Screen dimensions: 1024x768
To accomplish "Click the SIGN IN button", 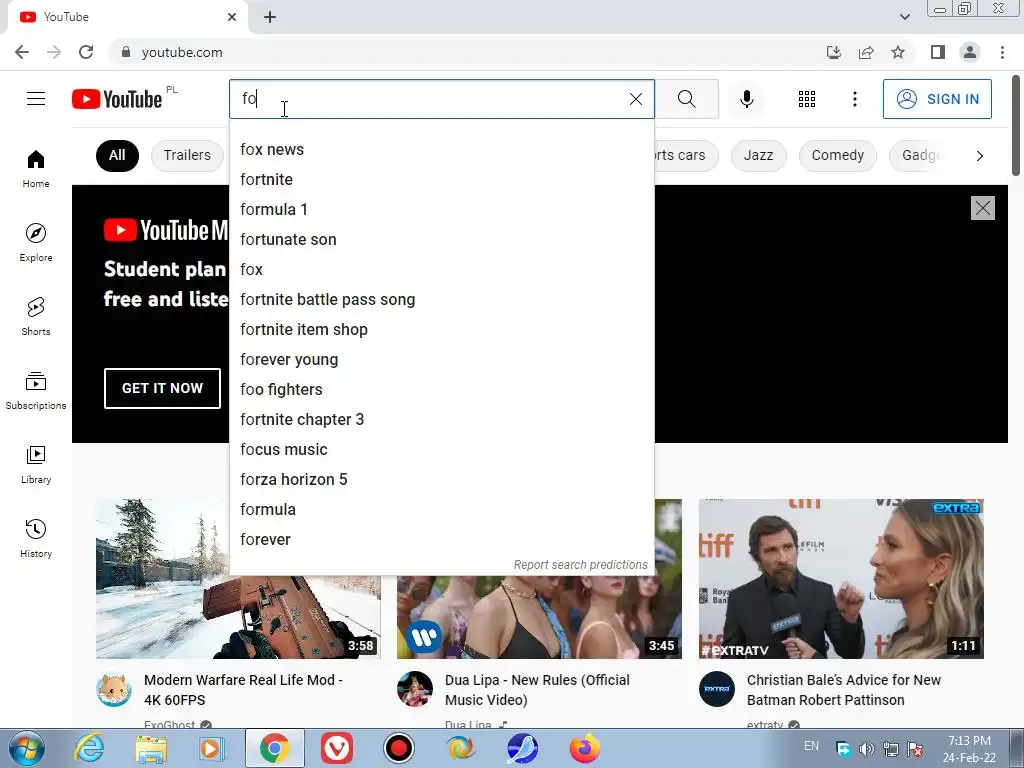I will (x=937, y=99).
